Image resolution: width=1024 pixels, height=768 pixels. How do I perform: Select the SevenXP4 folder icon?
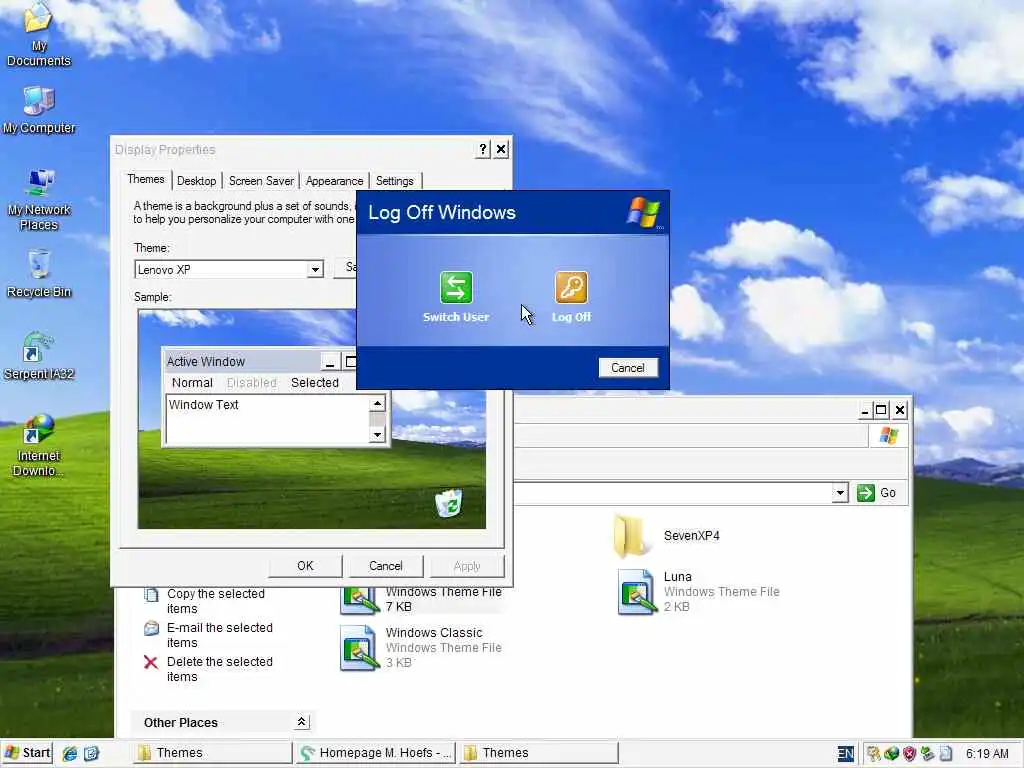coord(631,536)
